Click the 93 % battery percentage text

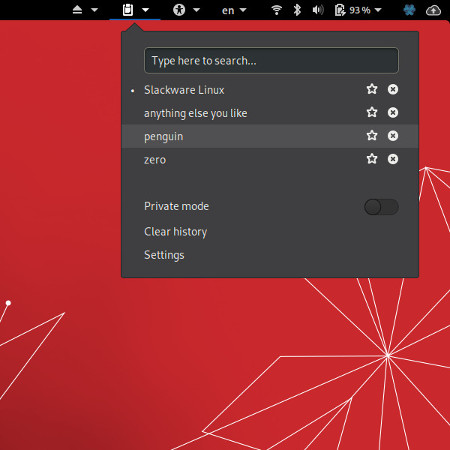click(x=360, y=10)
